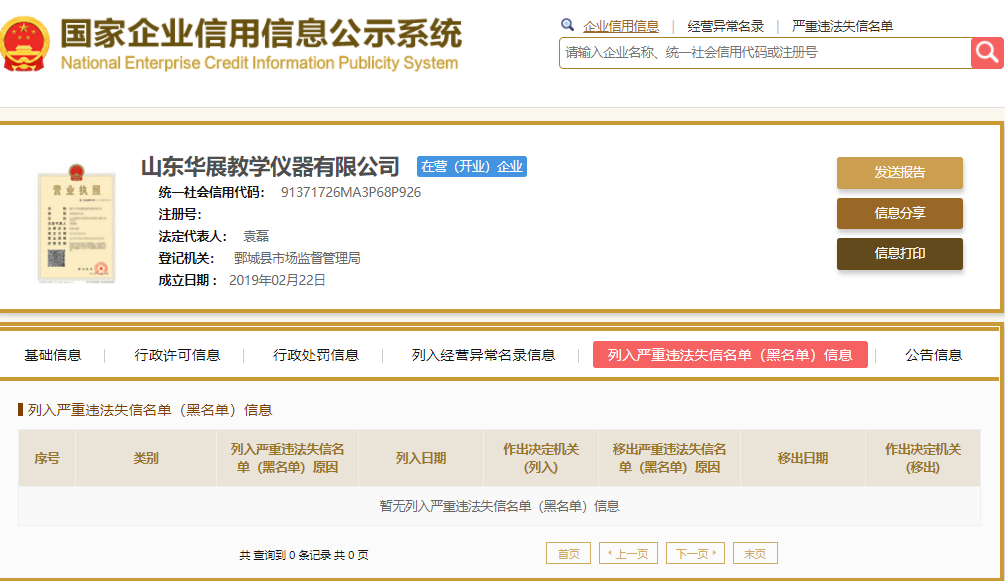
Task: Click the 下一页 pagination button
Action: click(695, 553)
